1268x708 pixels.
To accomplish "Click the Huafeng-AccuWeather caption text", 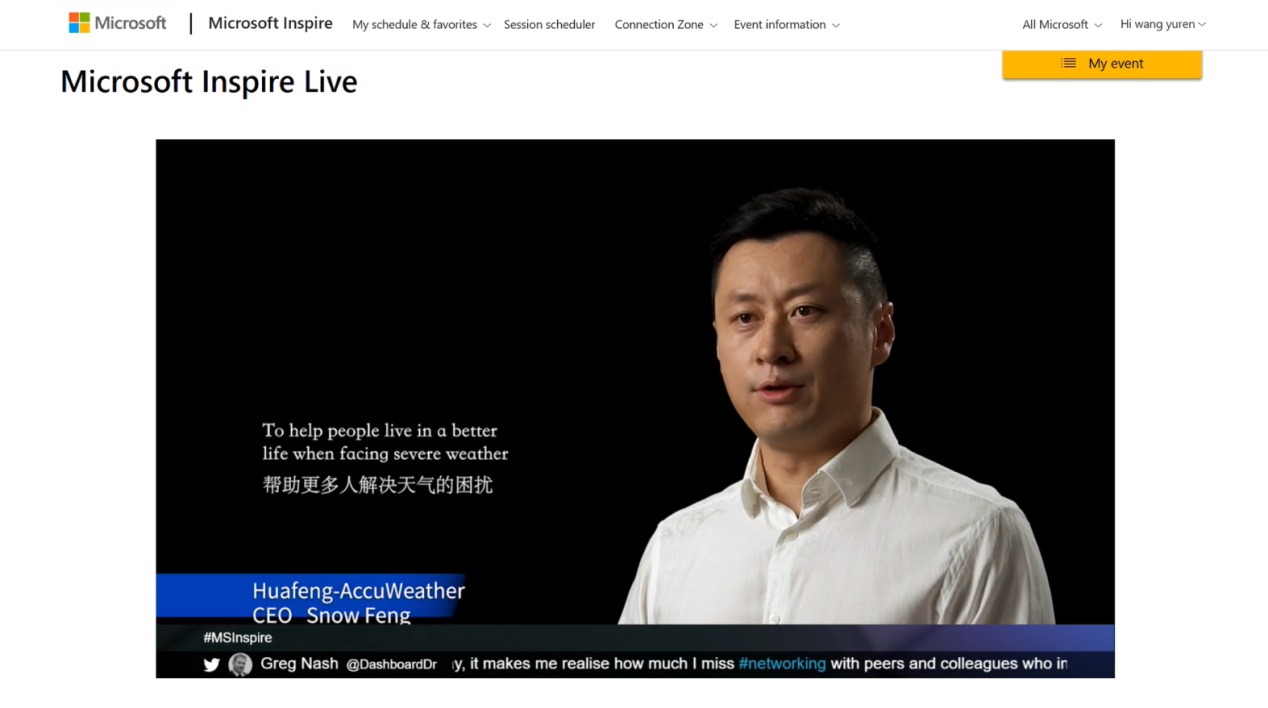I will pyautogui.click(x=358, y=590).
